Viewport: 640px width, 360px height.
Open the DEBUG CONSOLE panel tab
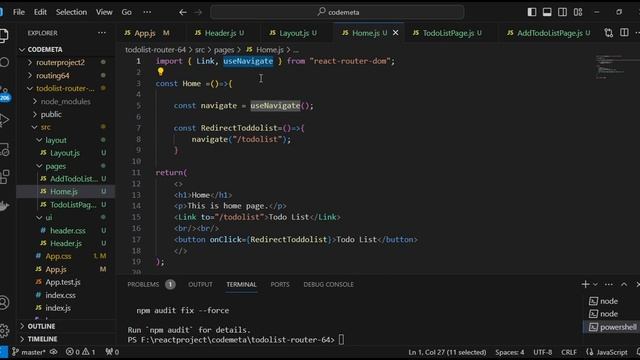pos(329,284)
